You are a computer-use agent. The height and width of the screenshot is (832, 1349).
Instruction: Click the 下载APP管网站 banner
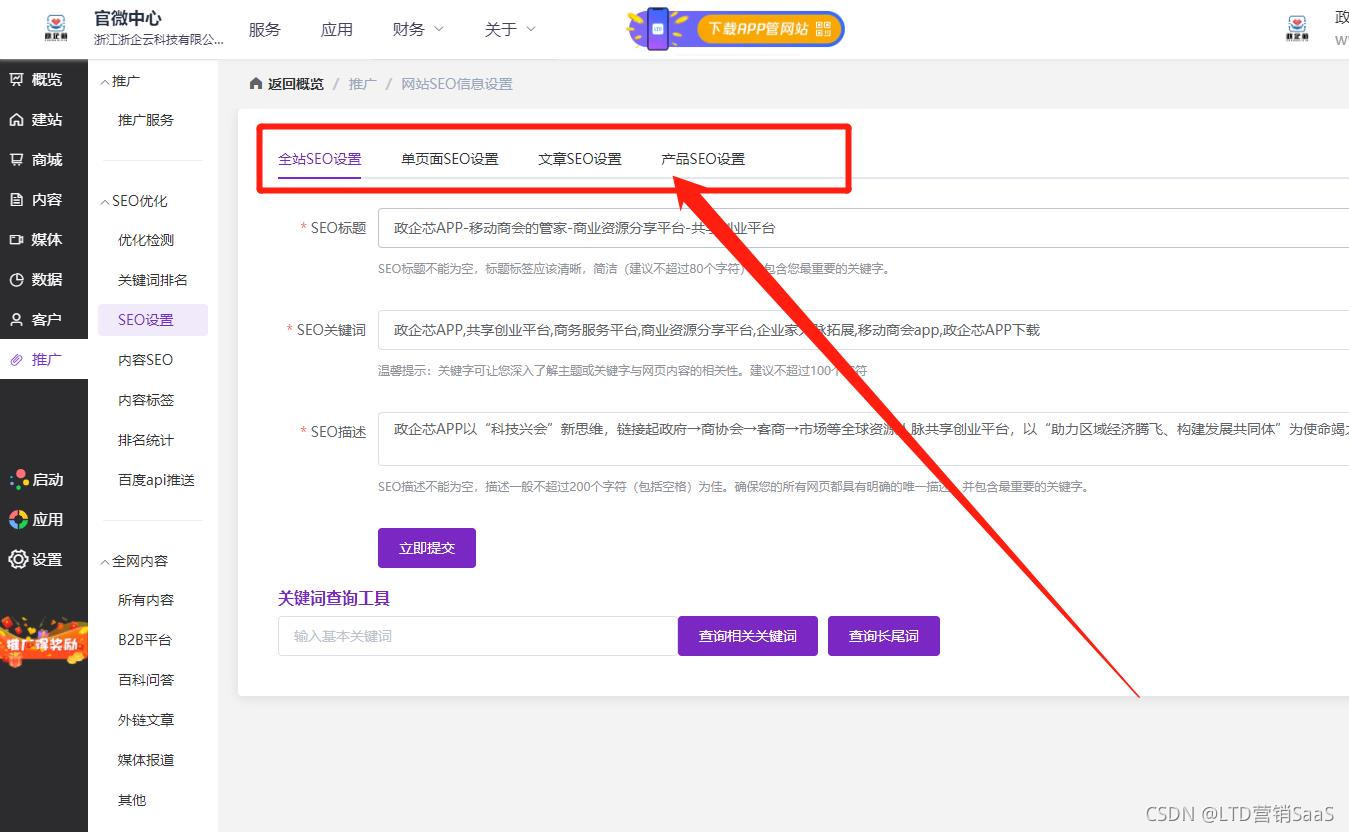point(735,29)
